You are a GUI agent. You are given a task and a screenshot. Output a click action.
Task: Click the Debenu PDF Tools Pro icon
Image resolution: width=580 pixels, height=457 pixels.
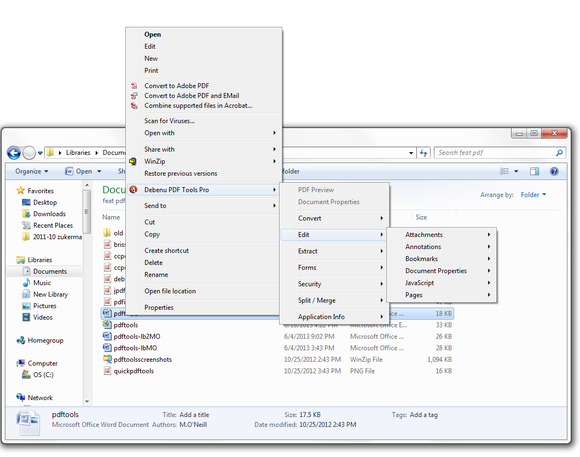(133, 190)
